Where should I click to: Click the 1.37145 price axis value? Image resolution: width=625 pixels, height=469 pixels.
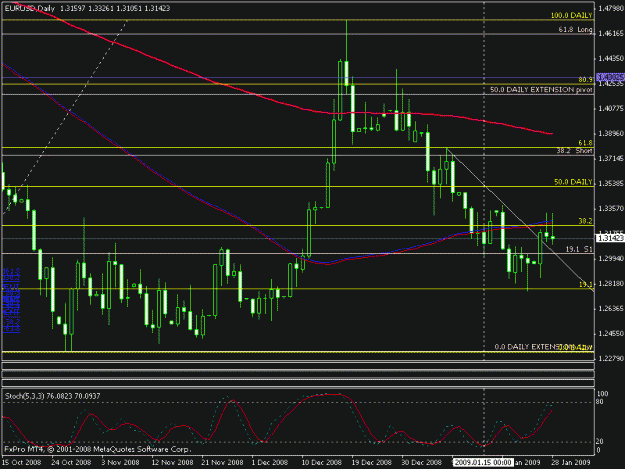(611, 159)
